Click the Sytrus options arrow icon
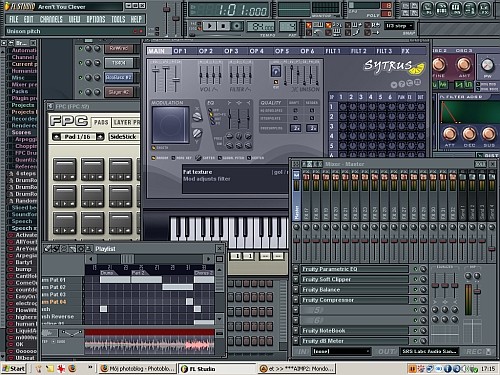Image resolution: width=500 pixels, height=375 pixels. pos(394,84)
